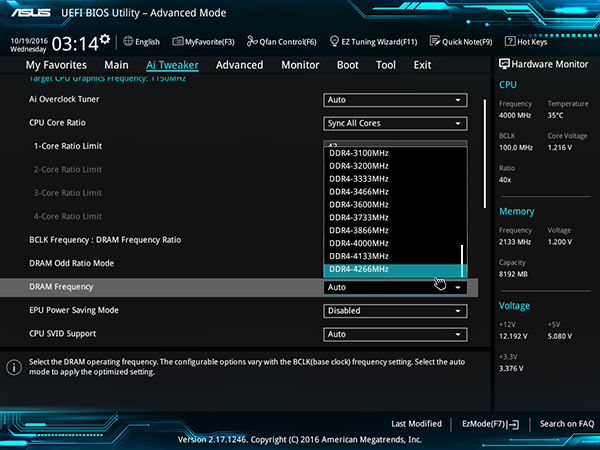
Task: Click the 4000 MHz CPU frequency value
Action: pos(515,115)
